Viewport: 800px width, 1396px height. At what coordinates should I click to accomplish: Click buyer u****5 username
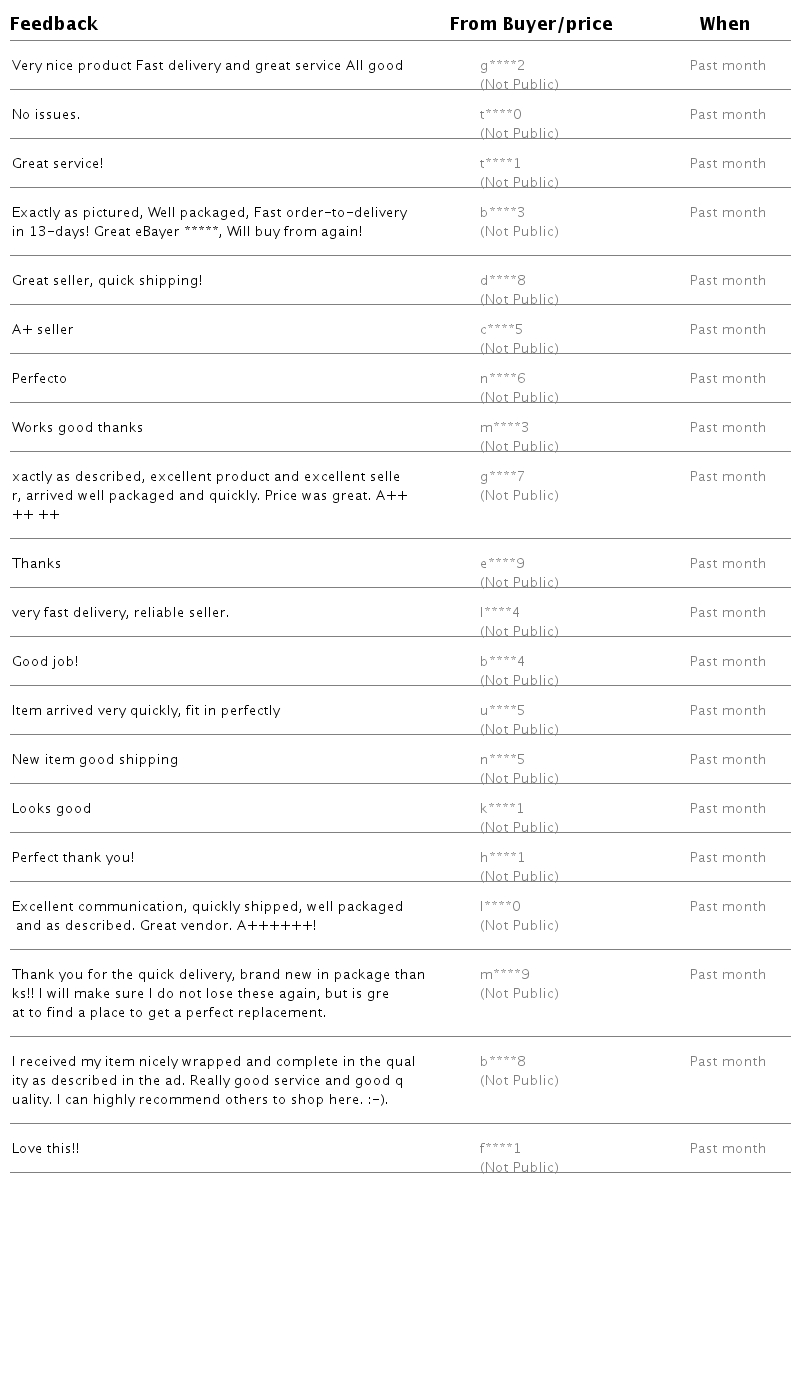[503, 711]
